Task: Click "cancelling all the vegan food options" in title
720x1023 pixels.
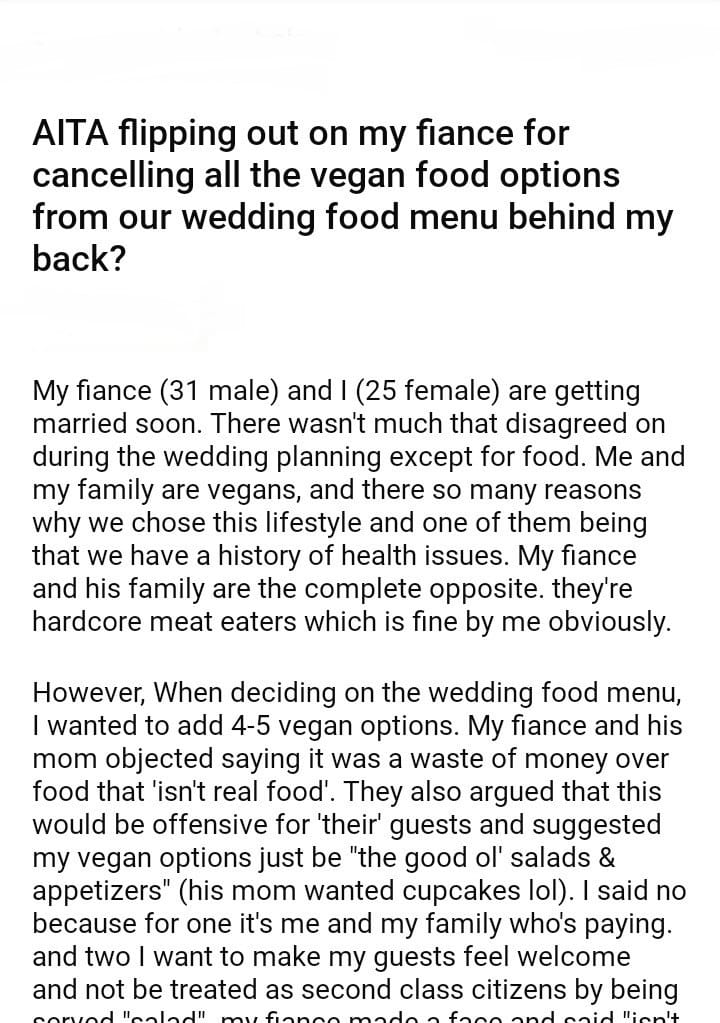Action: (x=326, y=175)
